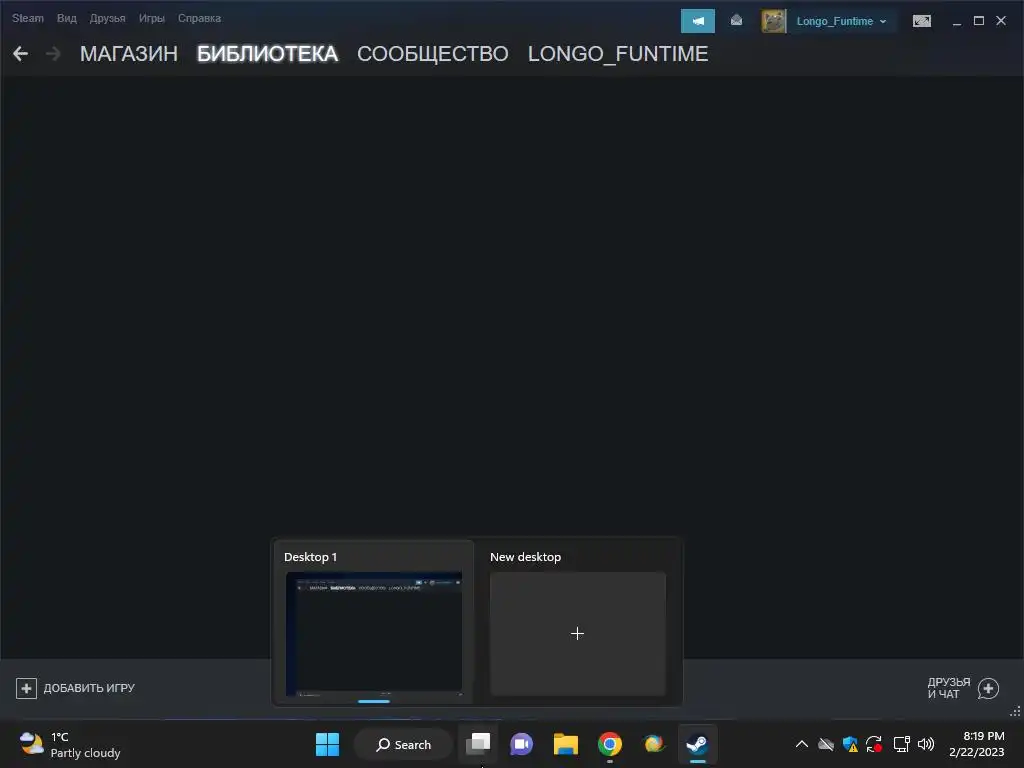Open the Друзья menu
Image resolution: width=1024 pixels, height=768 pixels.
107,18
